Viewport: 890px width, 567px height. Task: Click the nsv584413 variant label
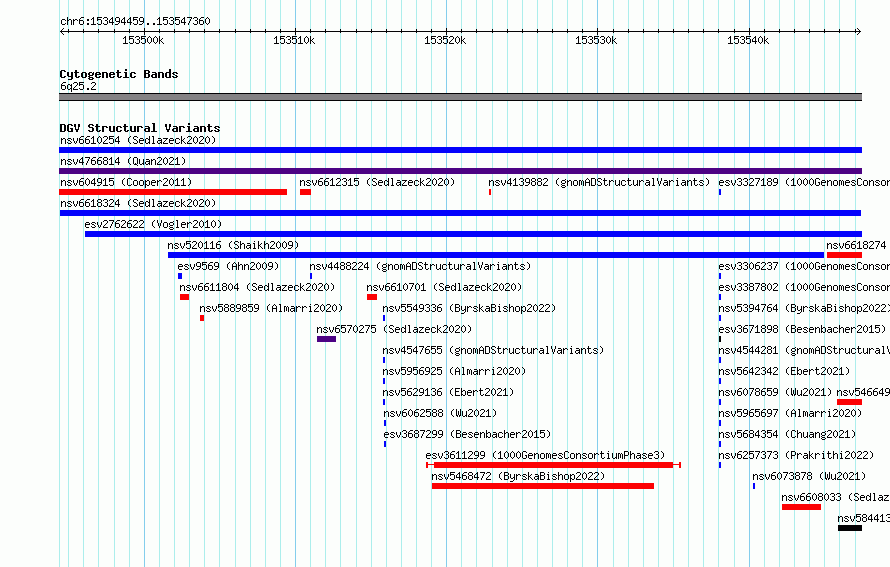[x=863, y=518]
